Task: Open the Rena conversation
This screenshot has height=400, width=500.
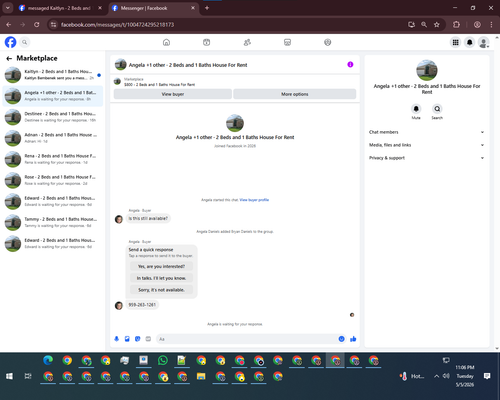Action: [53, 159]
